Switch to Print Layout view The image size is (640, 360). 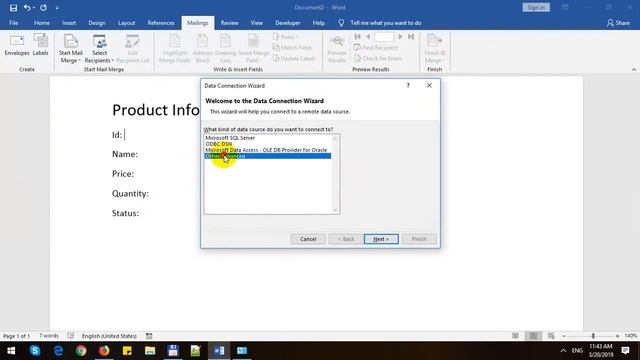coord(533,336)
